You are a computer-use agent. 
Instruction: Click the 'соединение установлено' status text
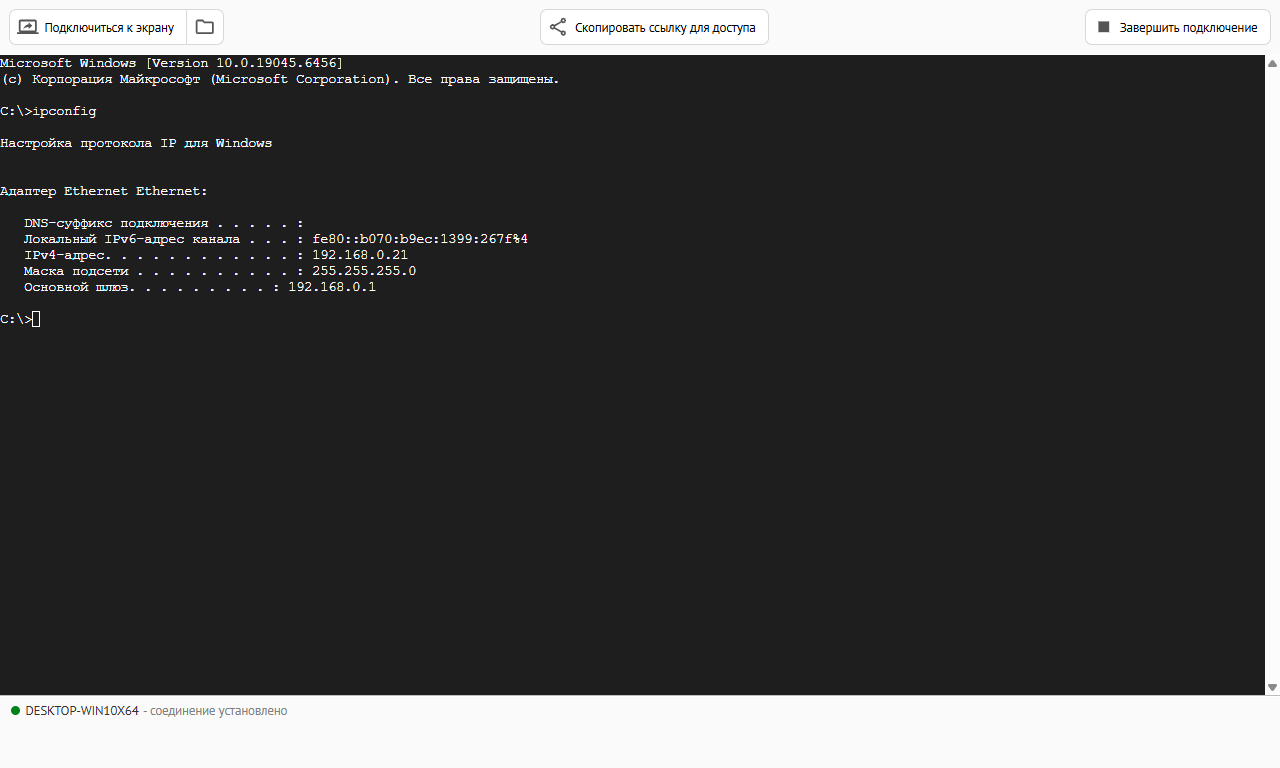click(x=219, y=711)
